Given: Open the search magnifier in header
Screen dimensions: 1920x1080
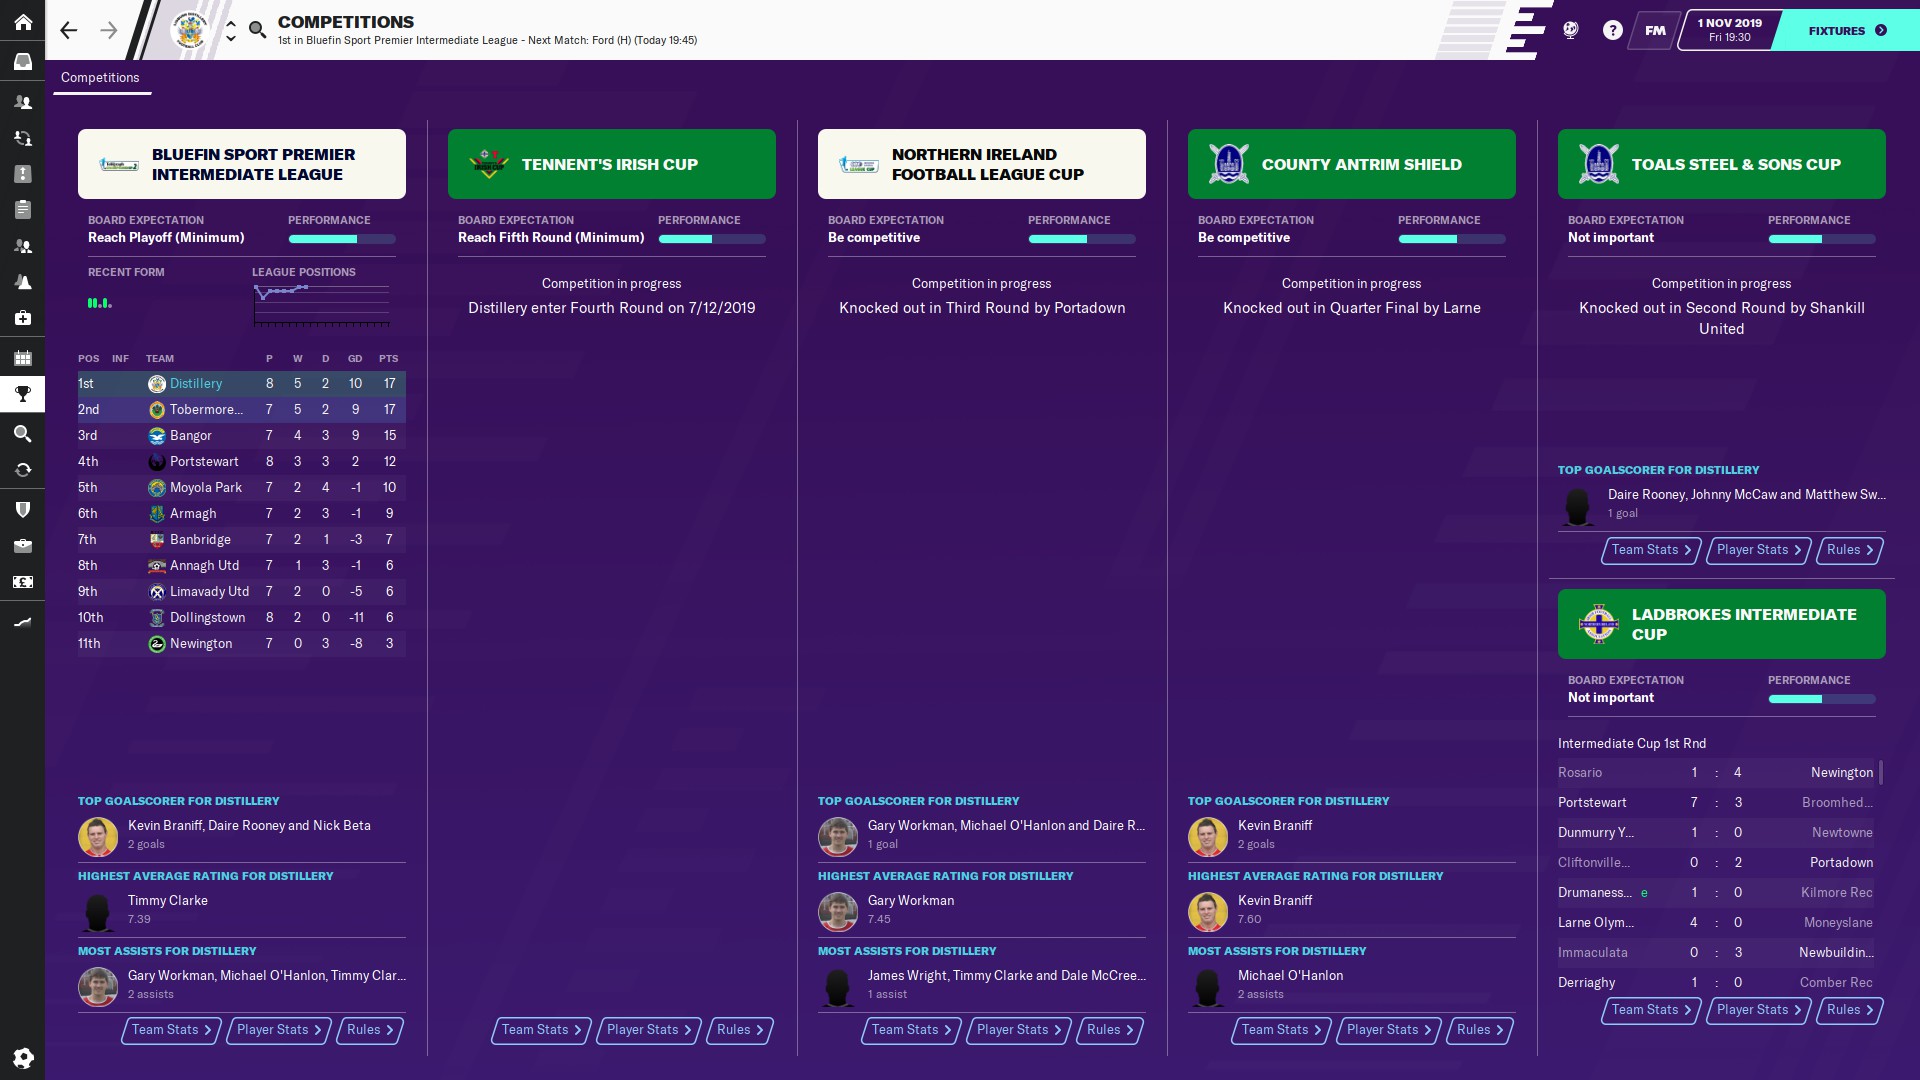Looking at the screenshot, I should pyautogui.click(x=258, y=30).
